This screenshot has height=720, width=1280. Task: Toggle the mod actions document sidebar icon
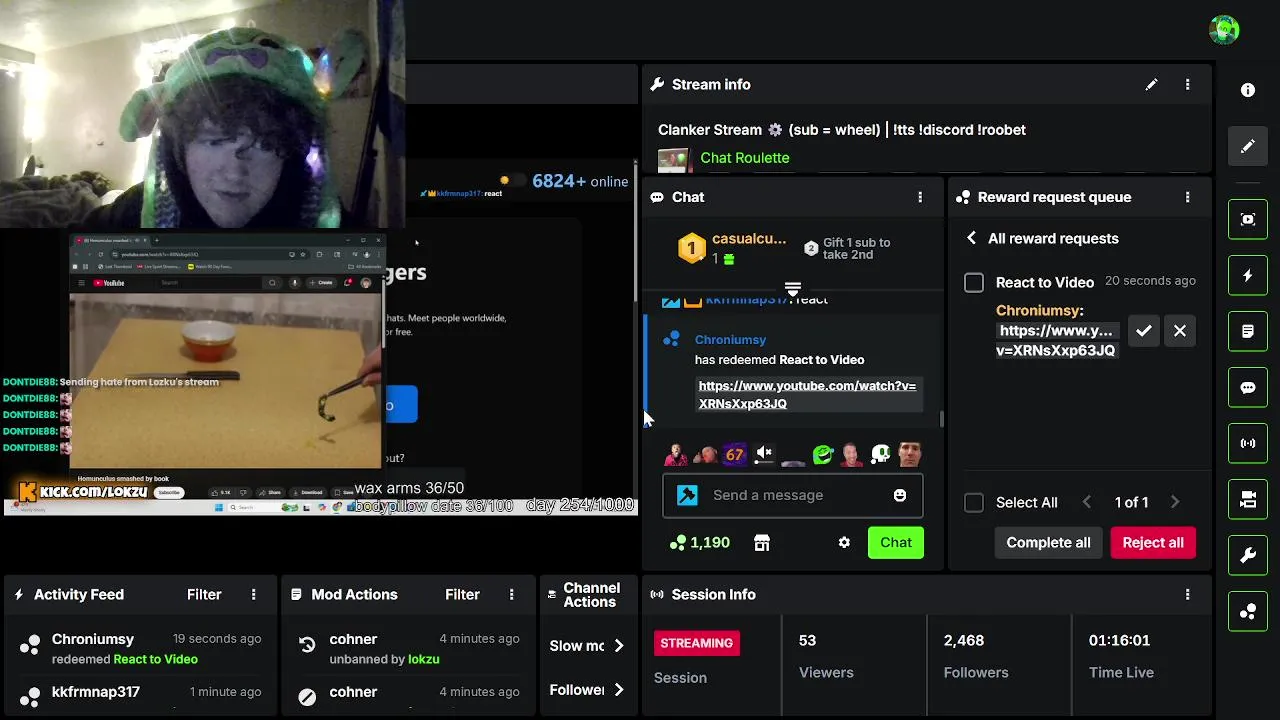(1248, 331)
